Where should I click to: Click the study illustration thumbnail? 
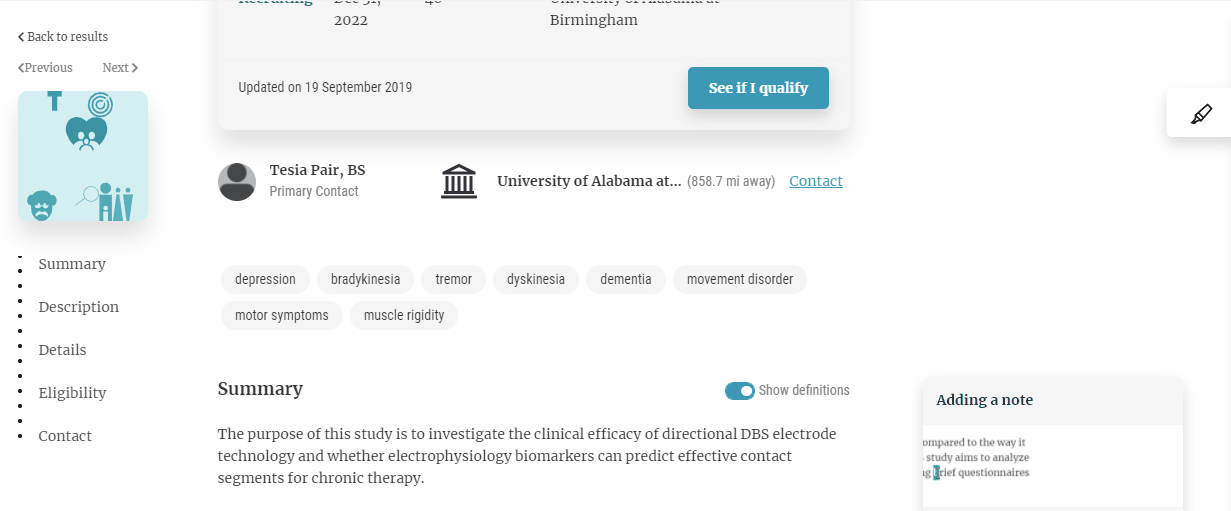83,156
